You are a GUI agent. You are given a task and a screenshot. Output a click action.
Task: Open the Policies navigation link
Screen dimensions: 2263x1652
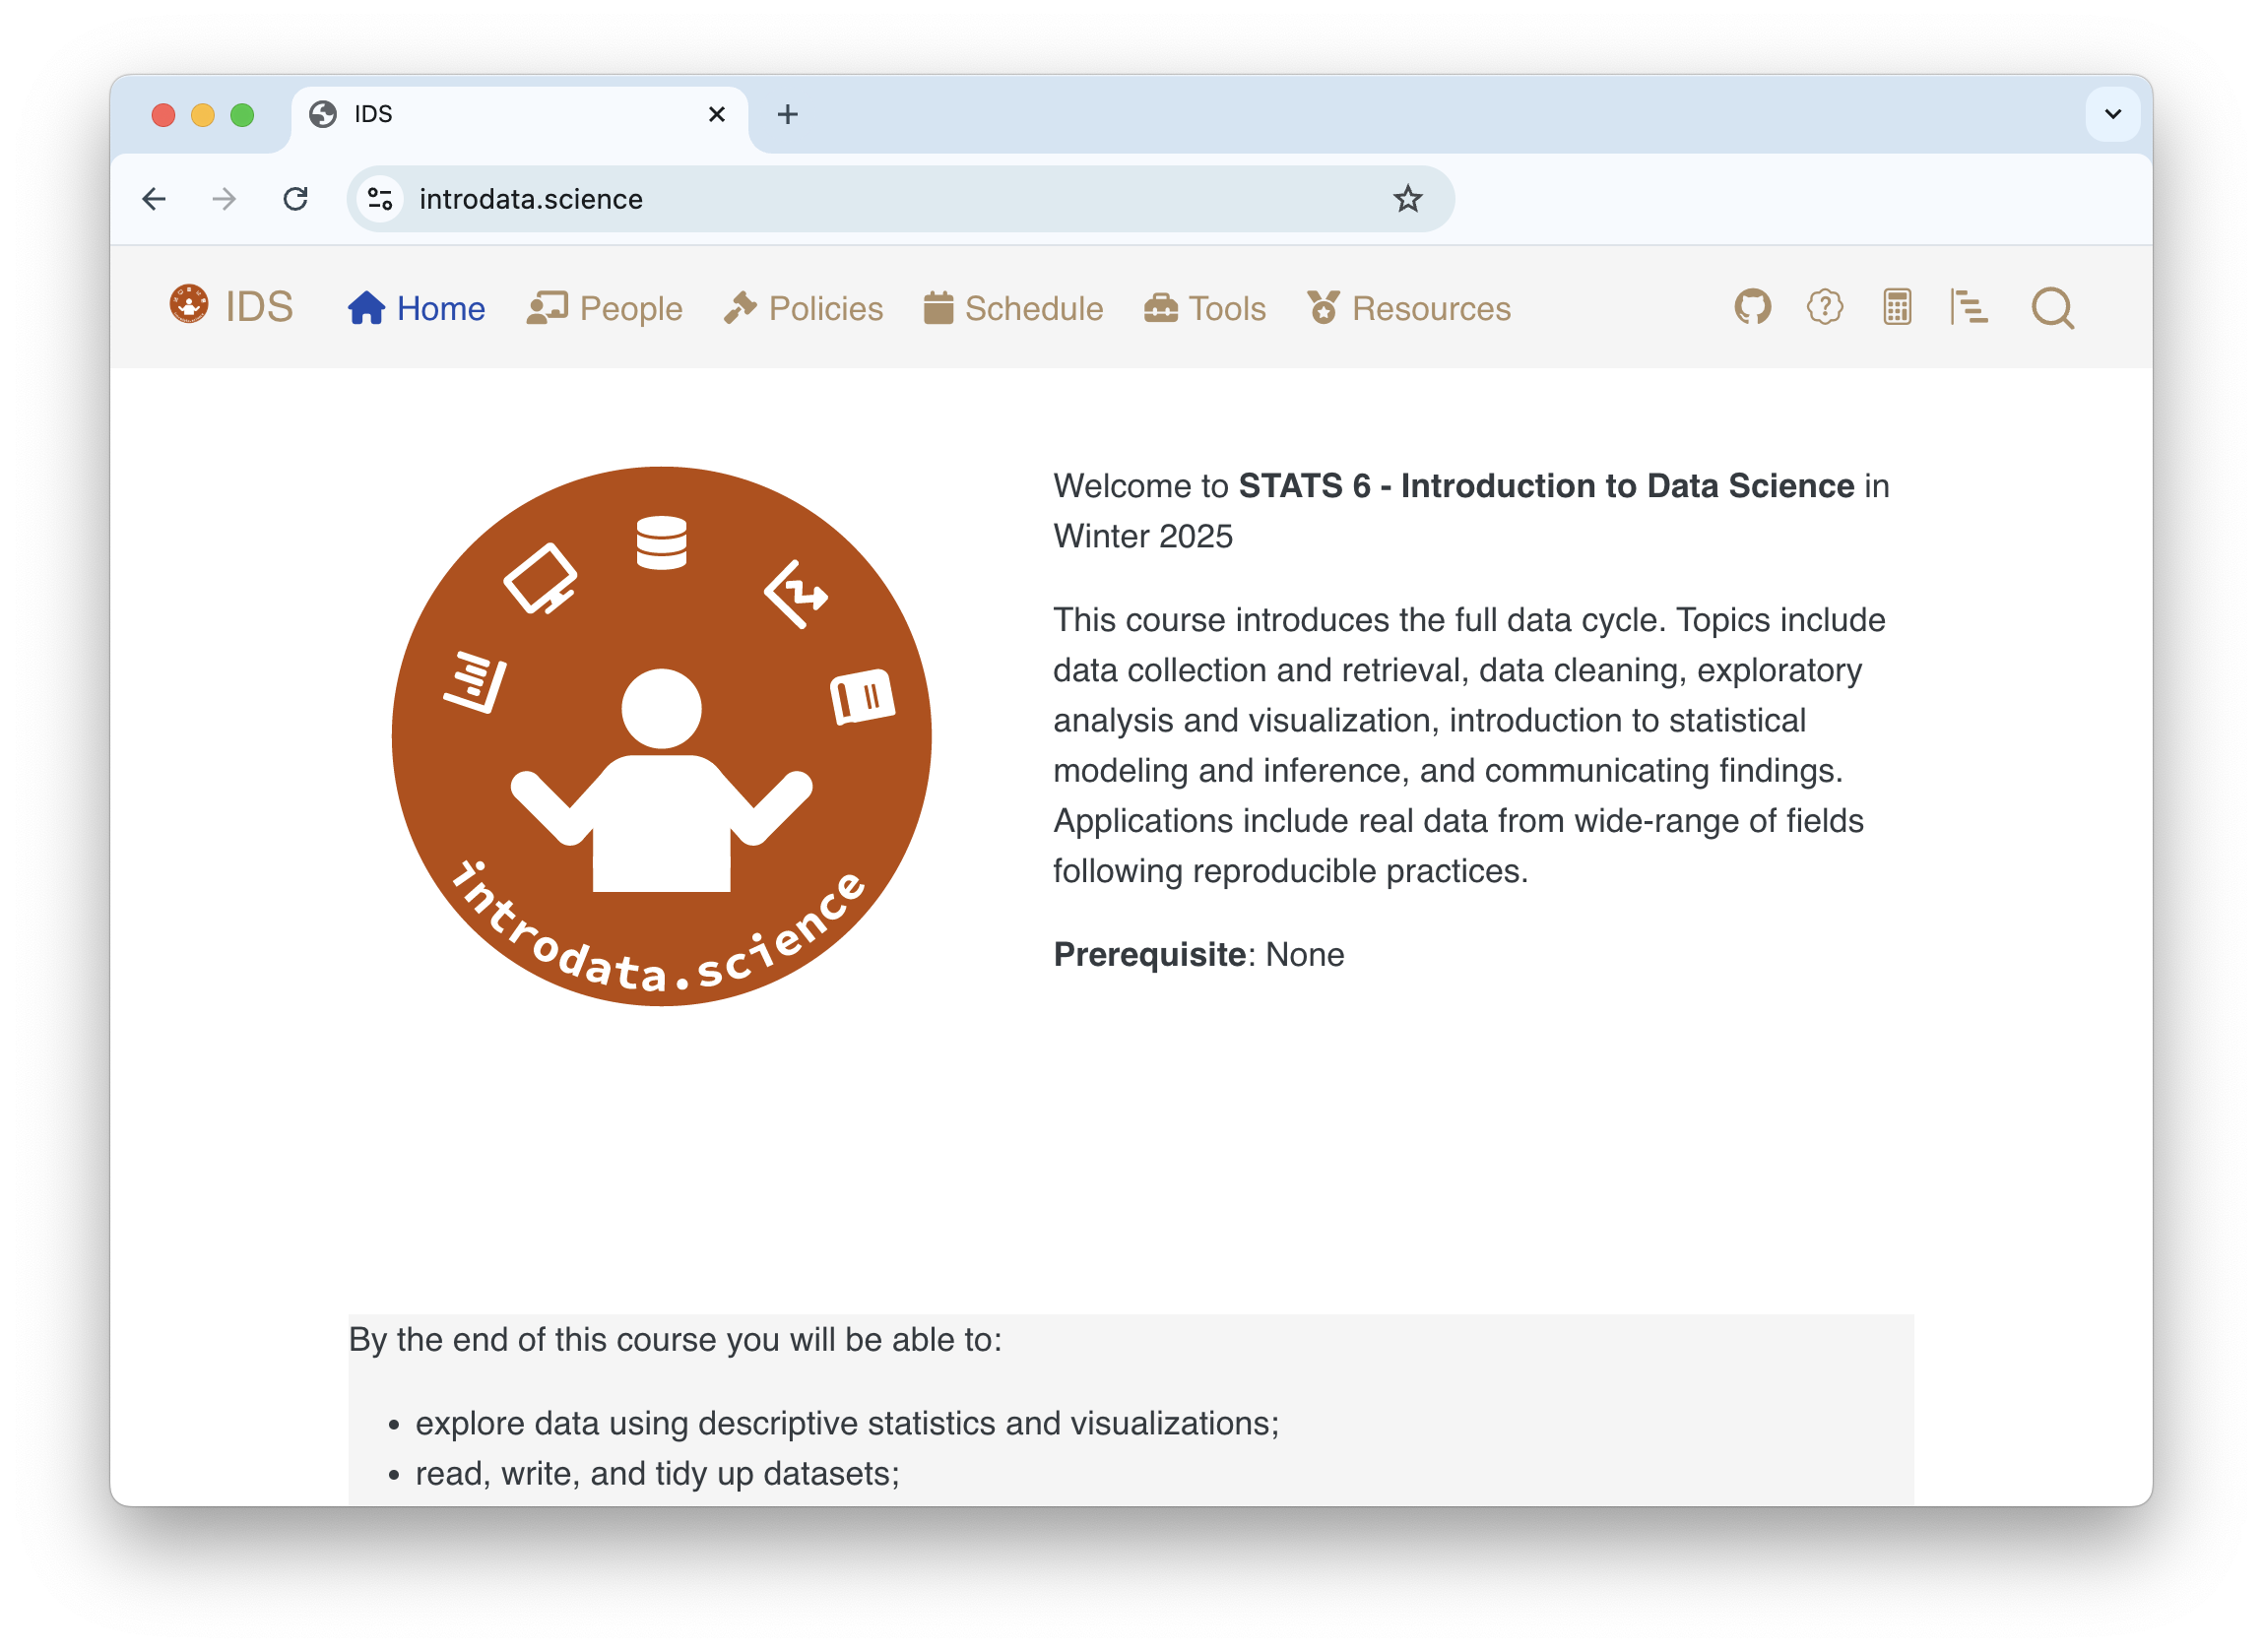(823, 308)
